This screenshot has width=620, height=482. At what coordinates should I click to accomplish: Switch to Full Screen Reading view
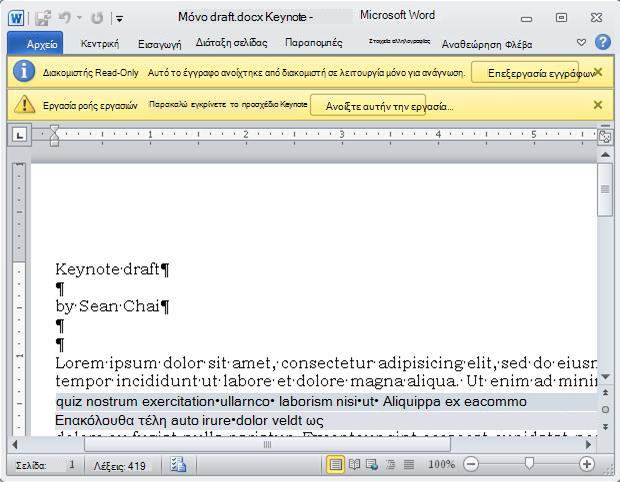coord(354,465)
